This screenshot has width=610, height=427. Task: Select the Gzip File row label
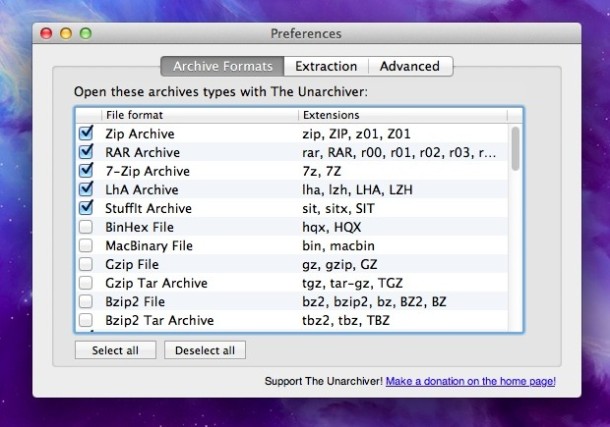[x=132, y=264]
